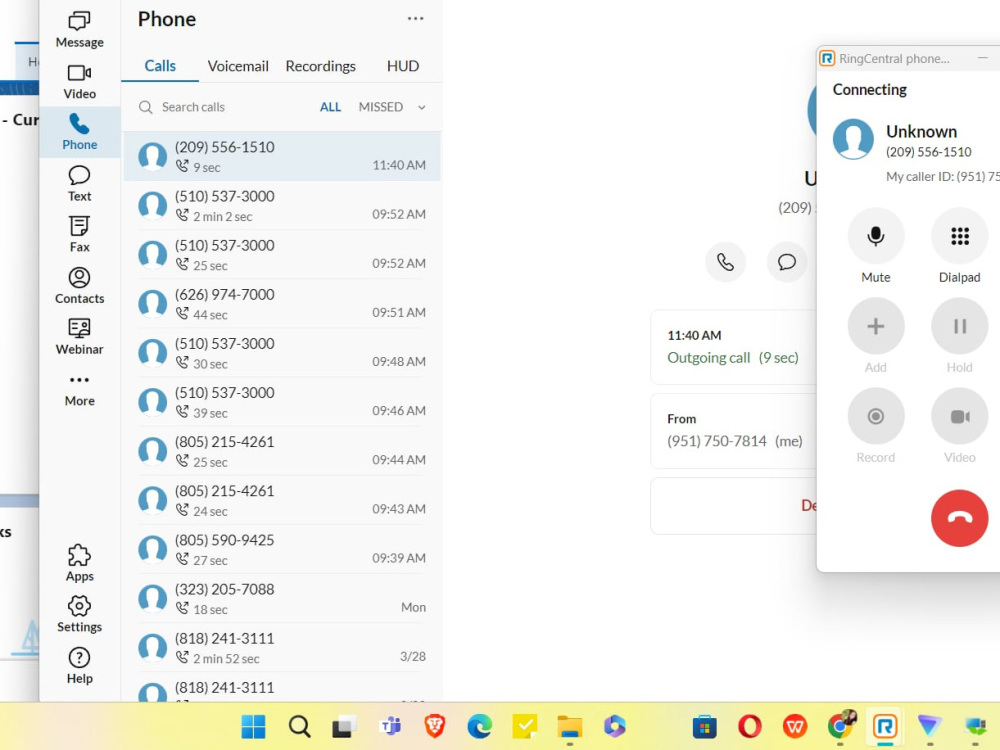Expand the call filter dropdown chevron

422,107
